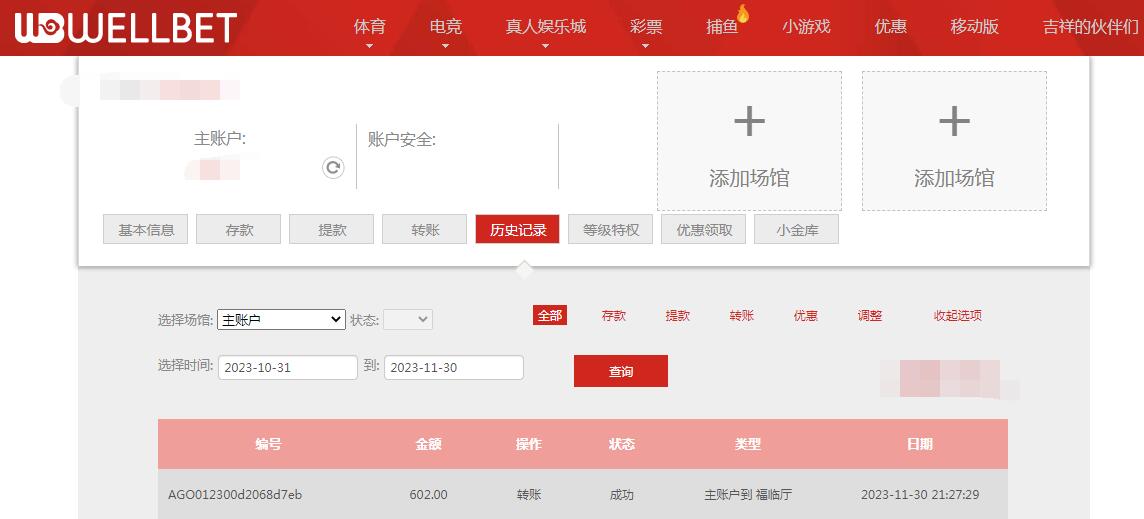Filter records by 调整
Viewport: 1144px width, 519px height.
click(x=870, y=316)
